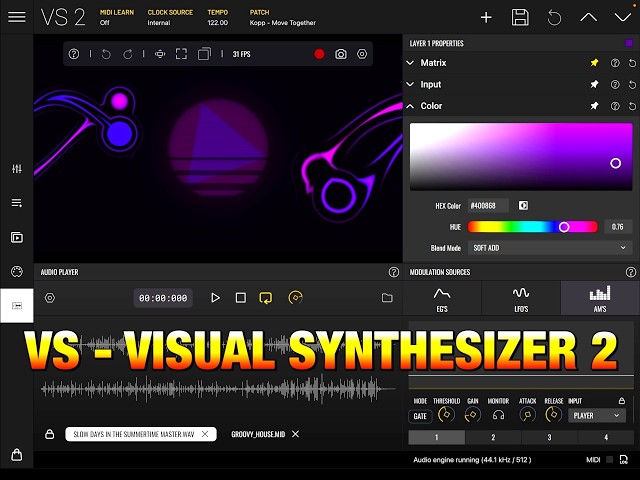The width and height of the screenshot is (640, 480).
Task: Toggle the Matrix section pin
Action: (x=594, y=63)
